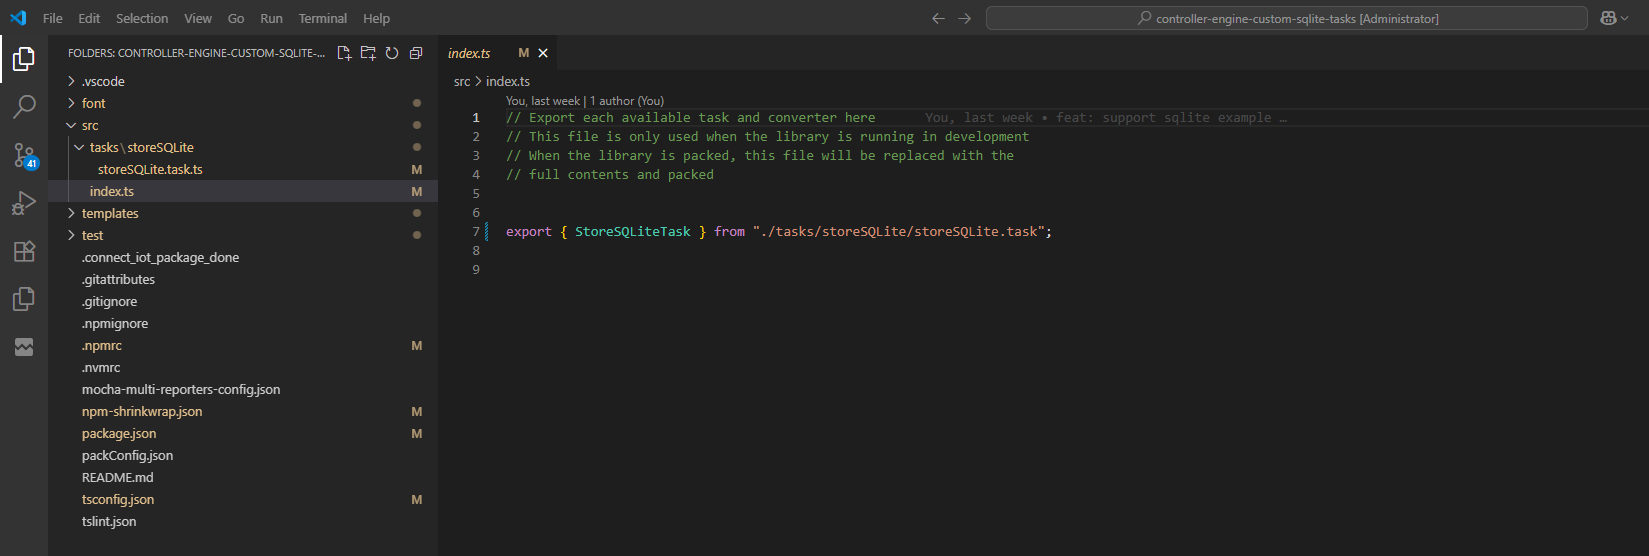Click the VS Code logo icon
1649x556 pixels.
tap(18, 18)
